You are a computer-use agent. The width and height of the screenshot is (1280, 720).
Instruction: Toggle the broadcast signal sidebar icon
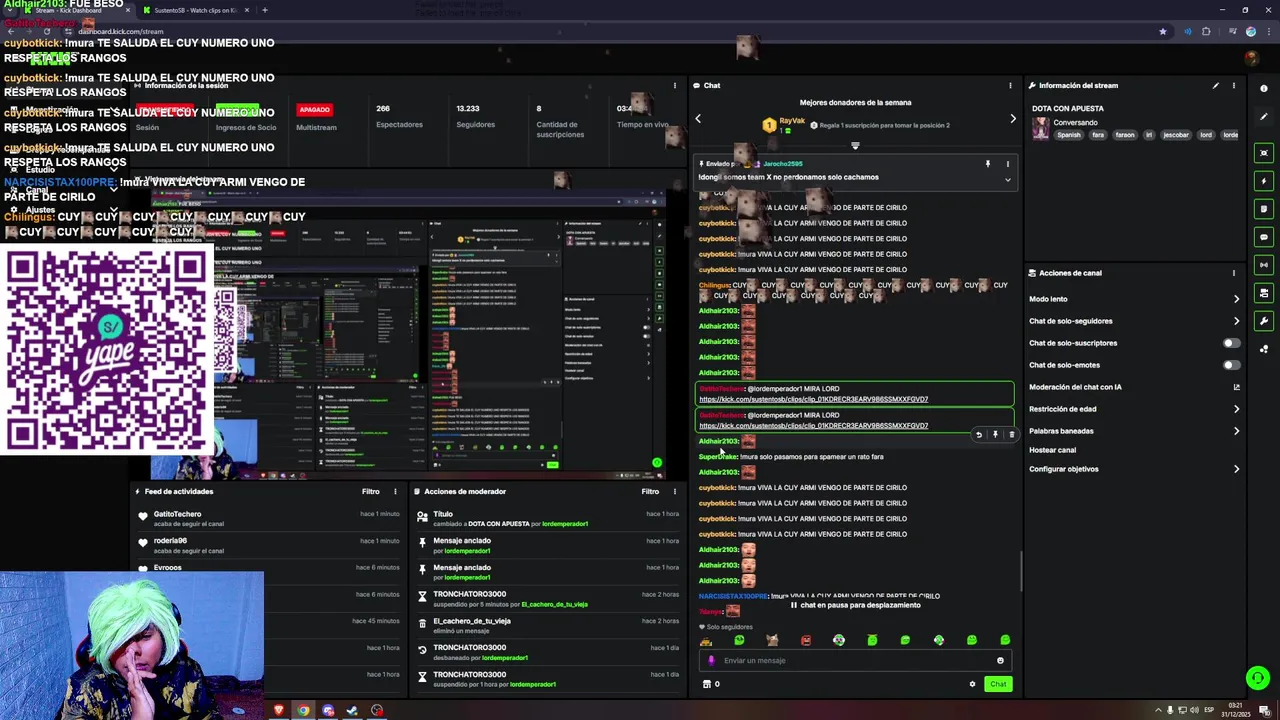[1264, 265]
